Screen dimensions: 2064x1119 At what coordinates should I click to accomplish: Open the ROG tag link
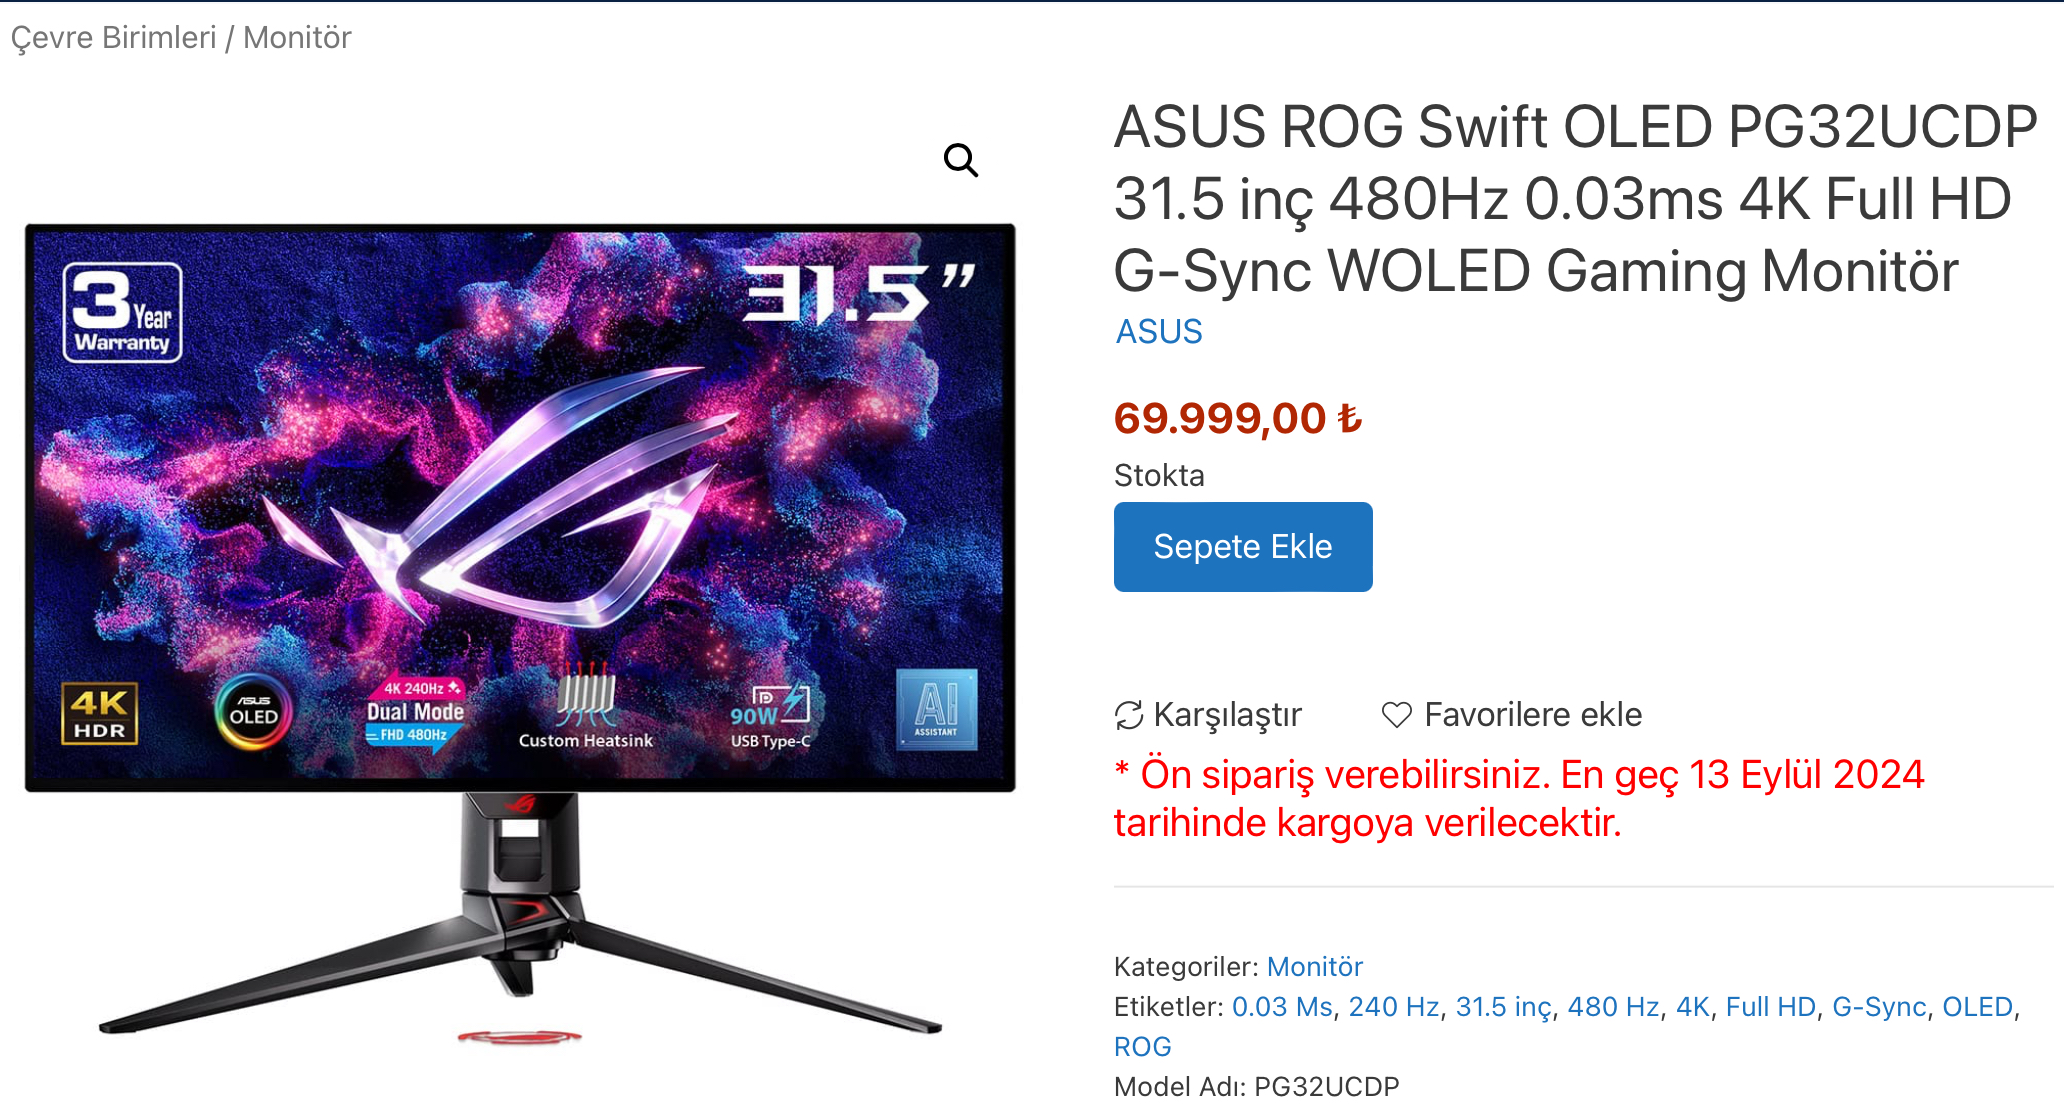tap(1143, 1047)
